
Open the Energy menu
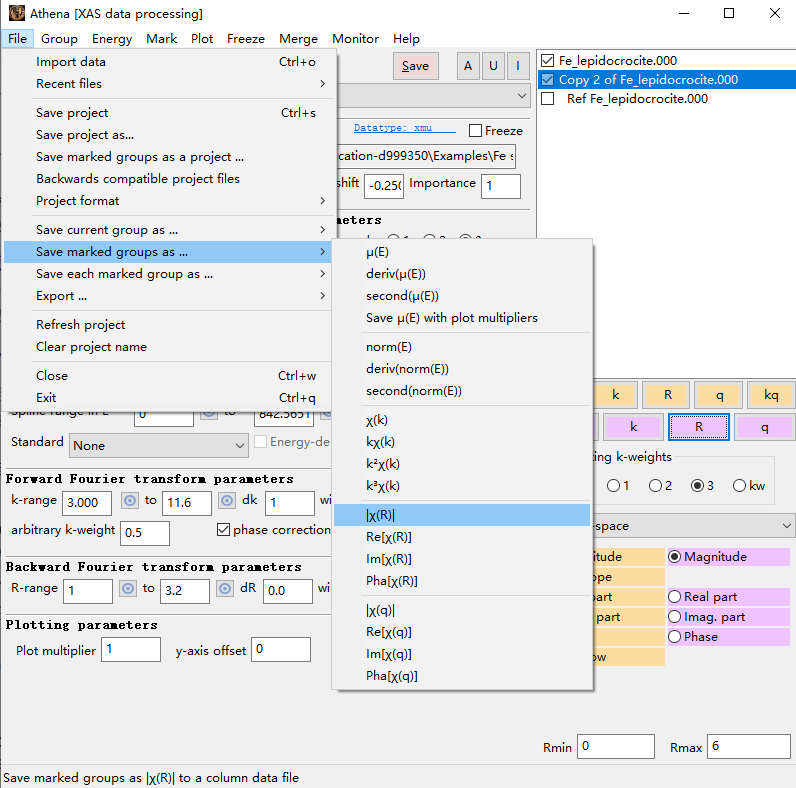click(112, 39)
